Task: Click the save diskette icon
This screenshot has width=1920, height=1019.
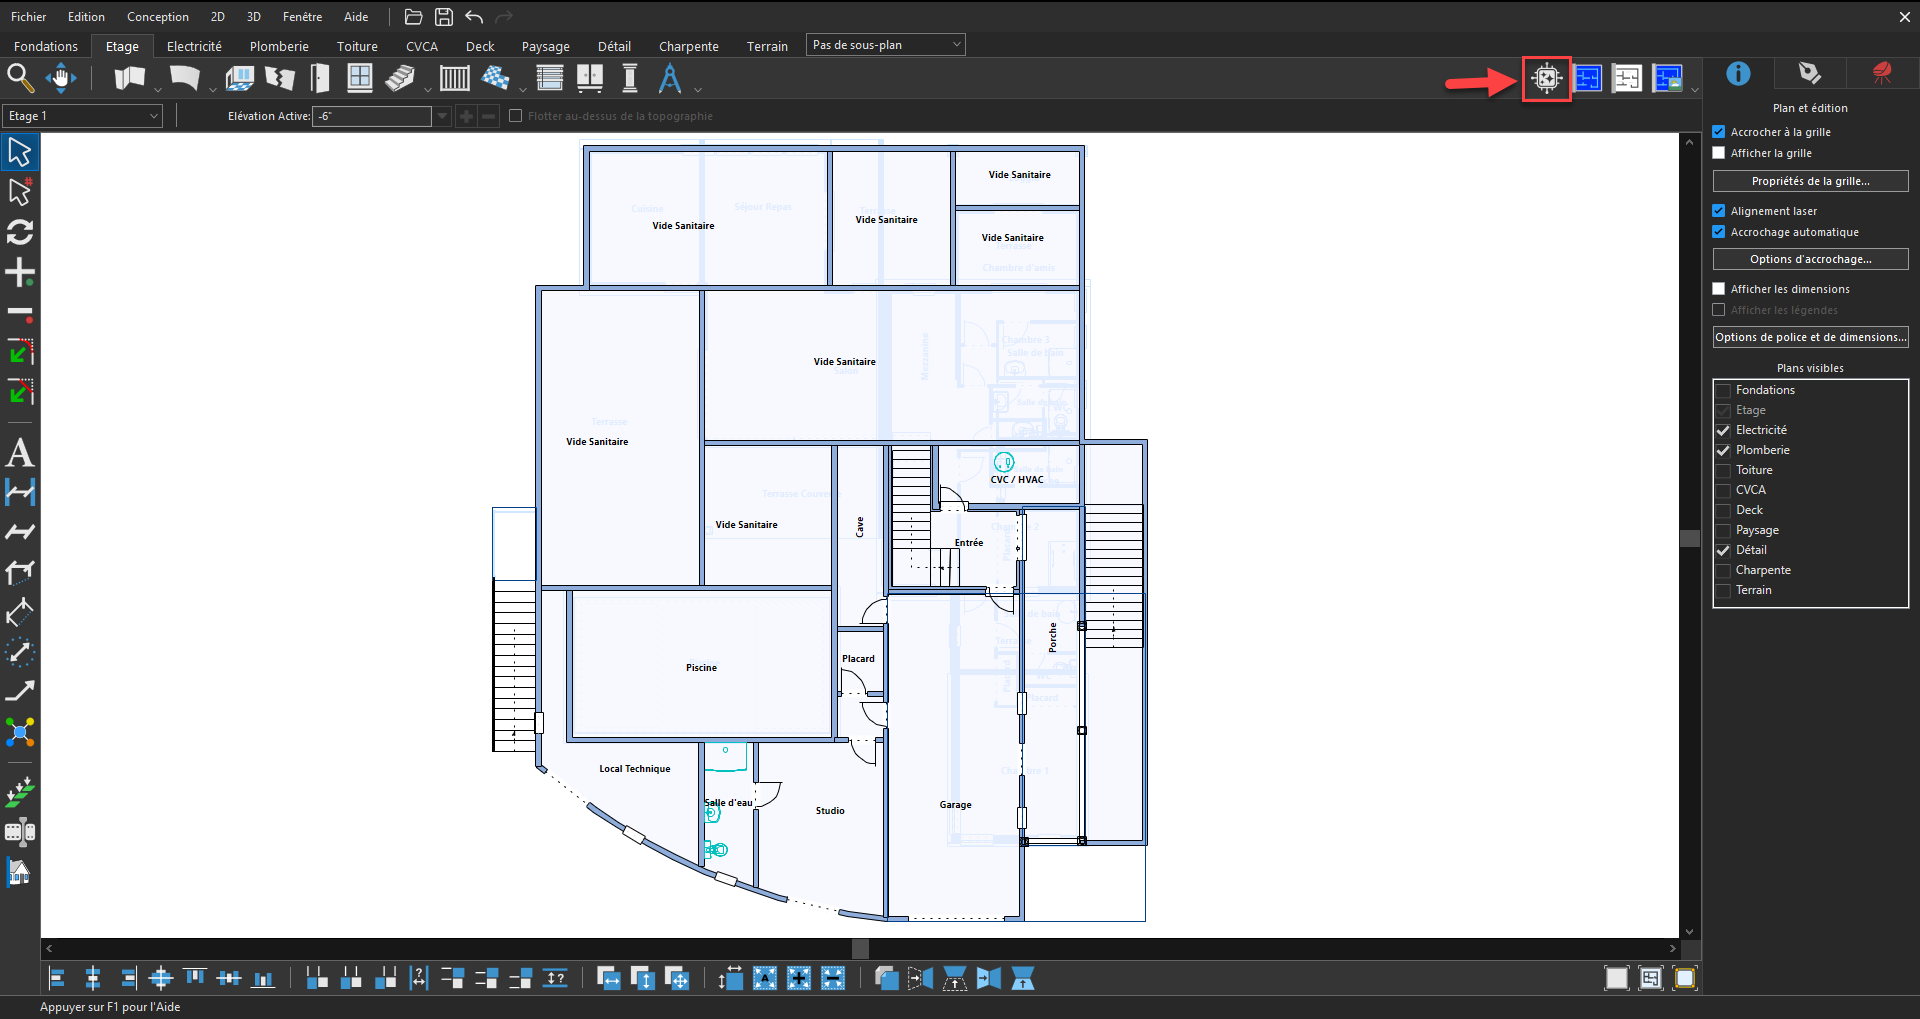Action: tap(444, 17)
